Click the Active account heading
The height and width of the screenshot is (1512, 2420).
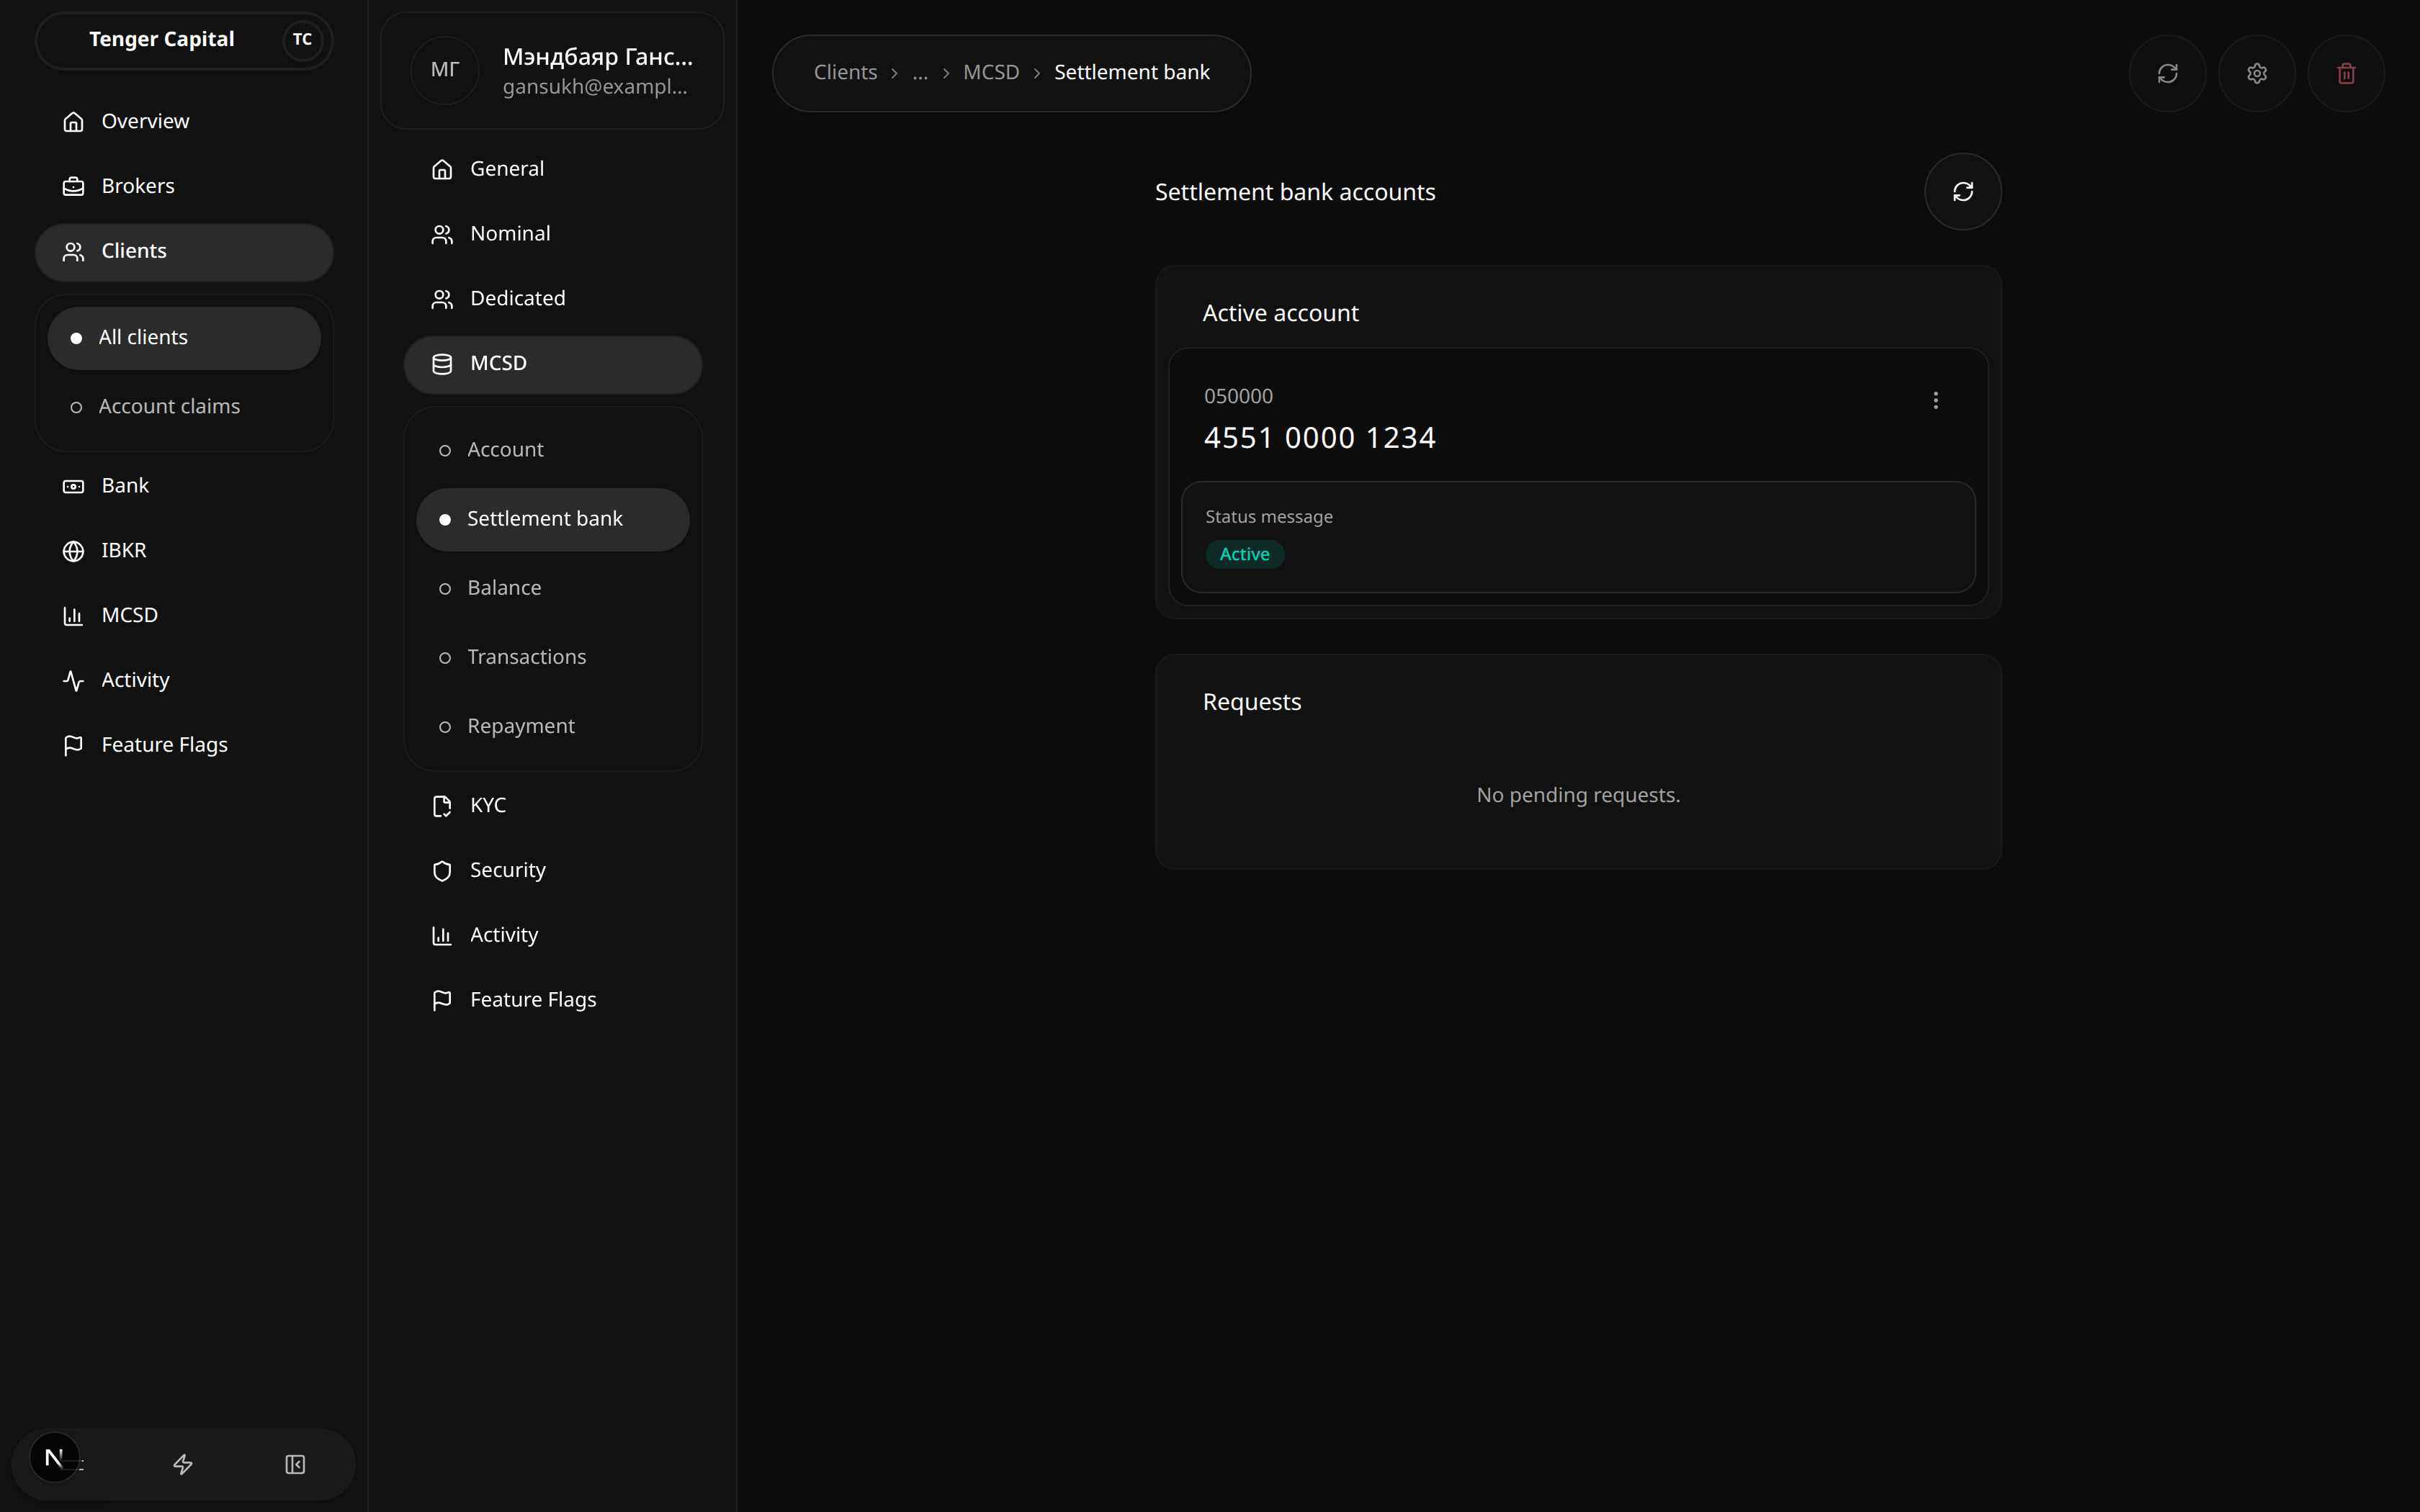1280,313
